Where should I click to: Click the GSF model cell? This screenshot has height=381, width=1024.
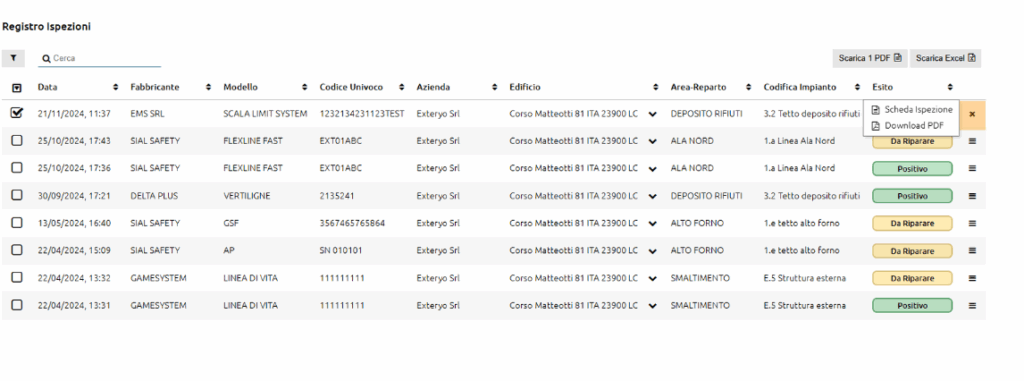pyautogui.click(x=231, y=224)
